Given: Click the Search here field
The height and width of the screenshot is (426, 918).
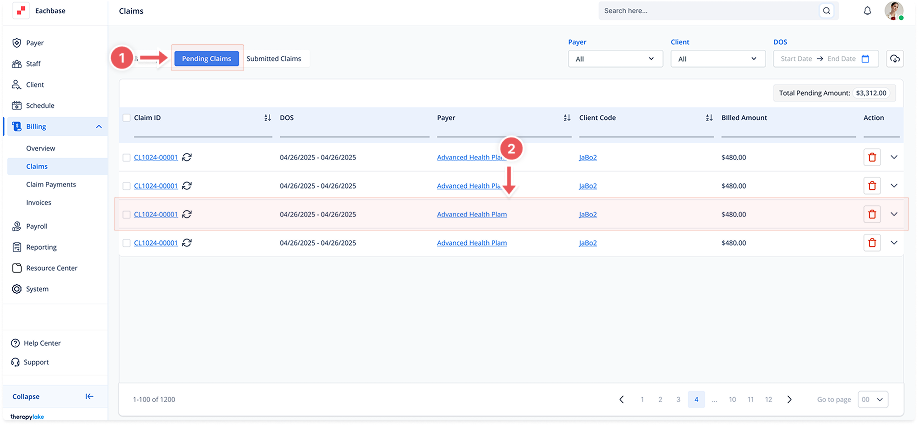Looking at the screenshot, I should tap(708, 11).
